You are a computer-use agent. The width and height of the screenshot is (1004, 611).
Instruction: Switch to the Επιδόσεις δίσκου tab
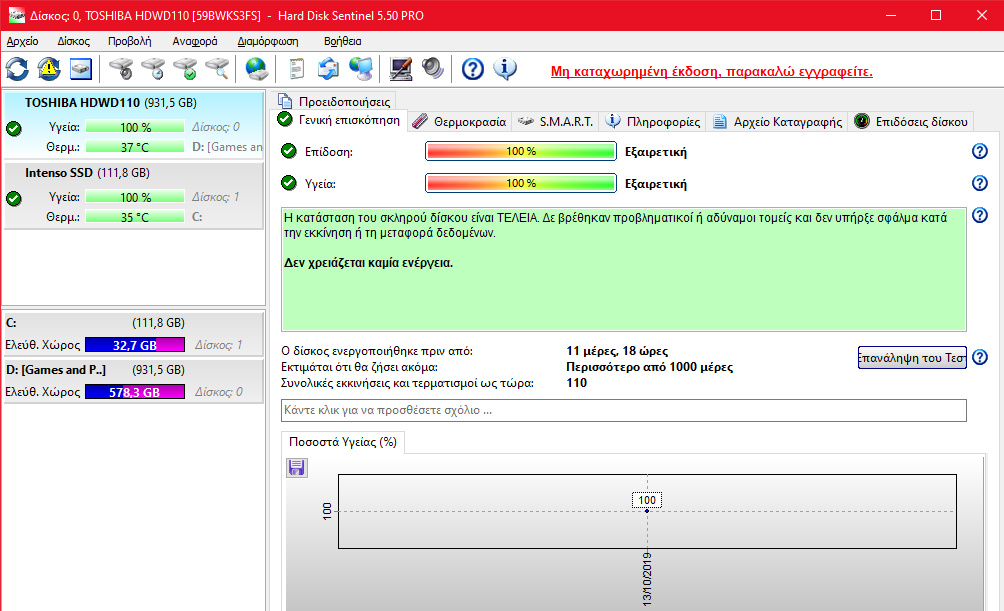[912, 122]
